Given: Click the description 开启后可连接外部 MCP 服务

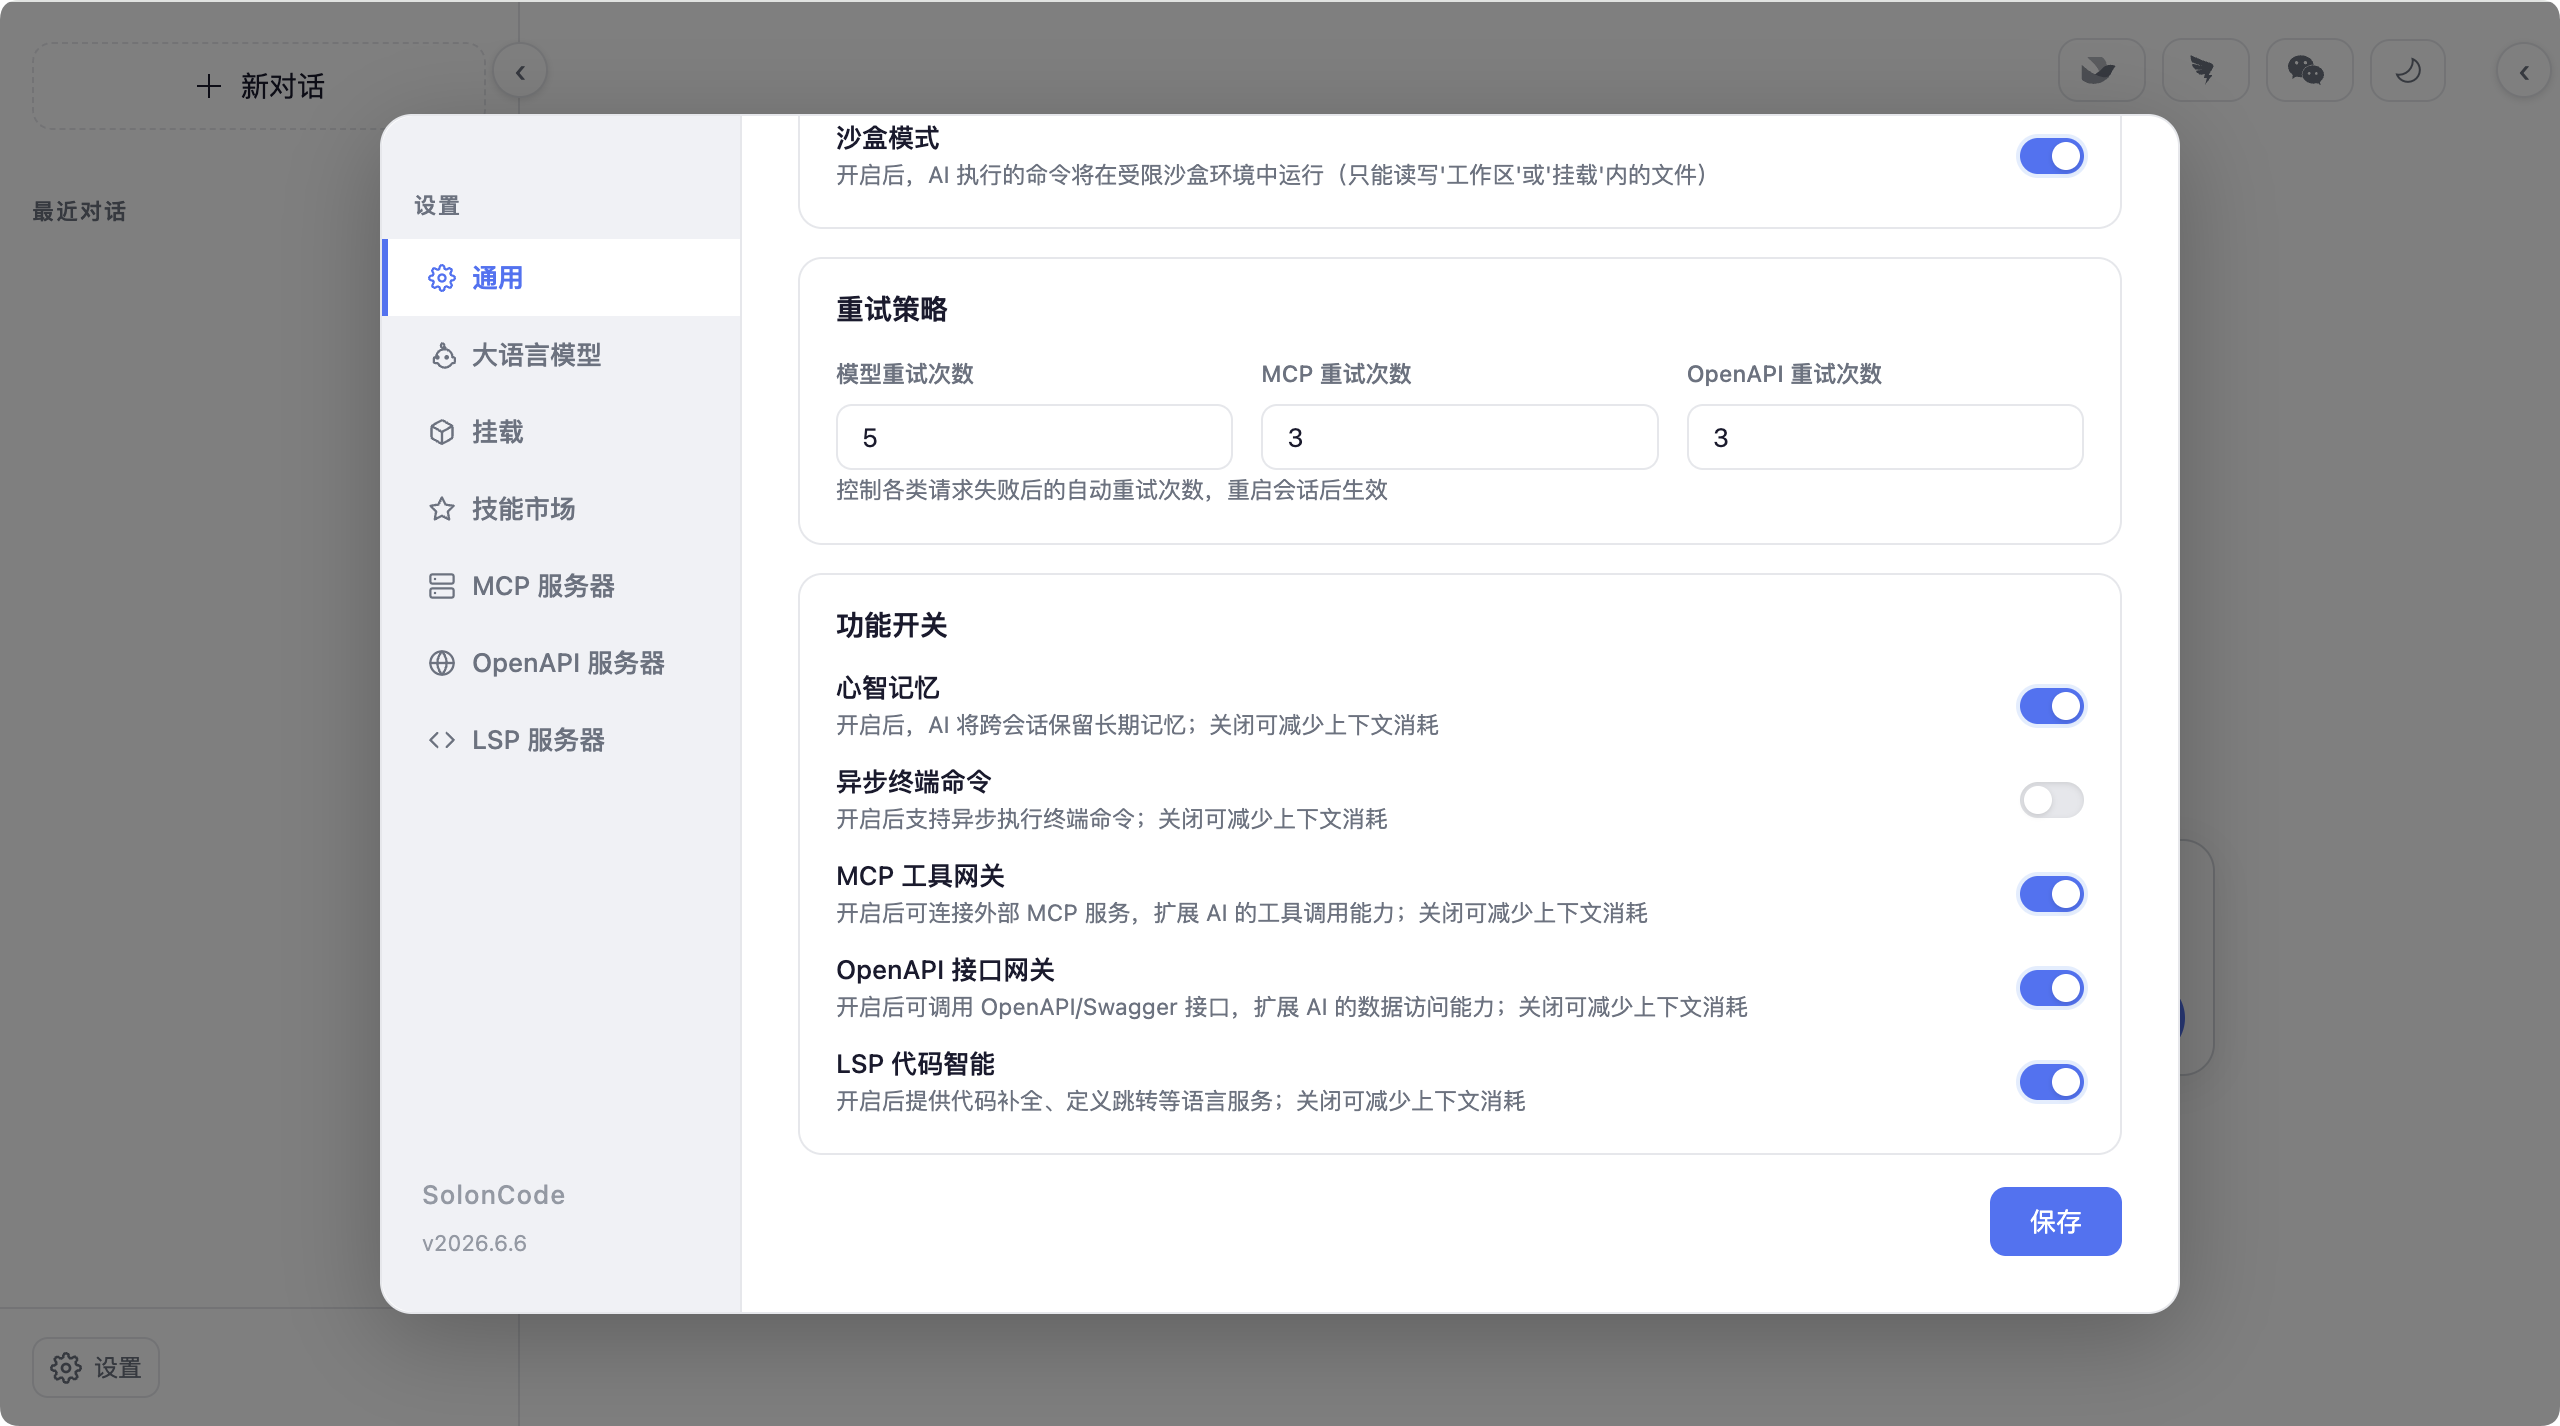Looking at the screenshot, I should (983, 913).
